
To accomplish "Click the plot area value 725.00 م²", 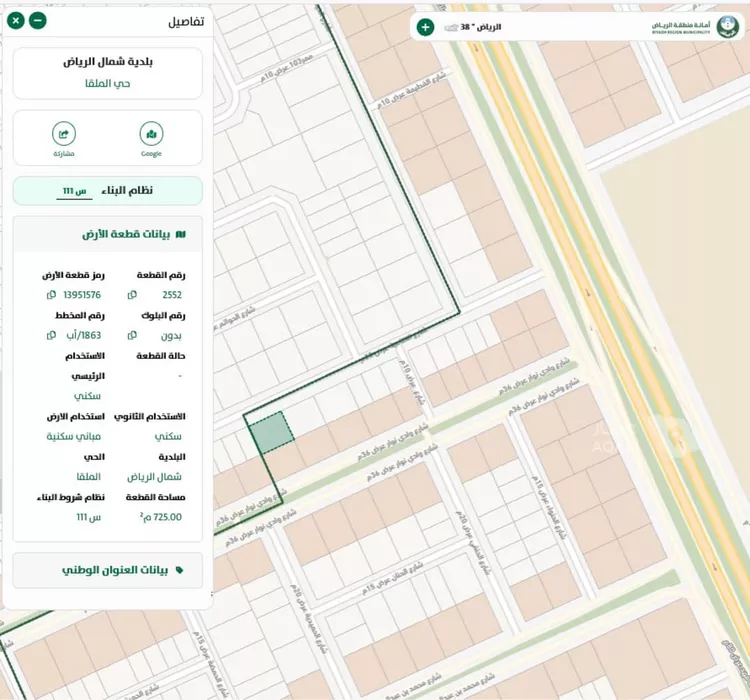I will [x=161, y=517].
